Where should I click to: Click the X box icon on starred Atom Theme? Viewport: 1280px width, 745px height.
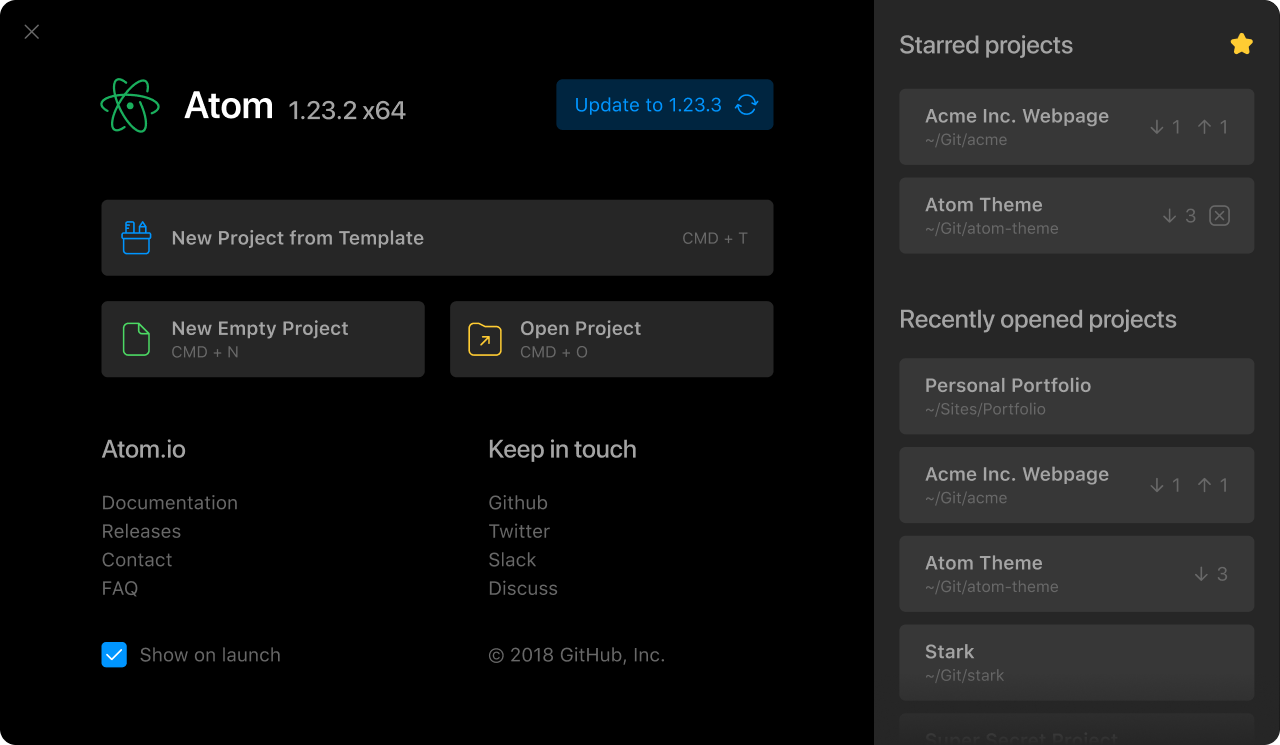(1219, 216)
